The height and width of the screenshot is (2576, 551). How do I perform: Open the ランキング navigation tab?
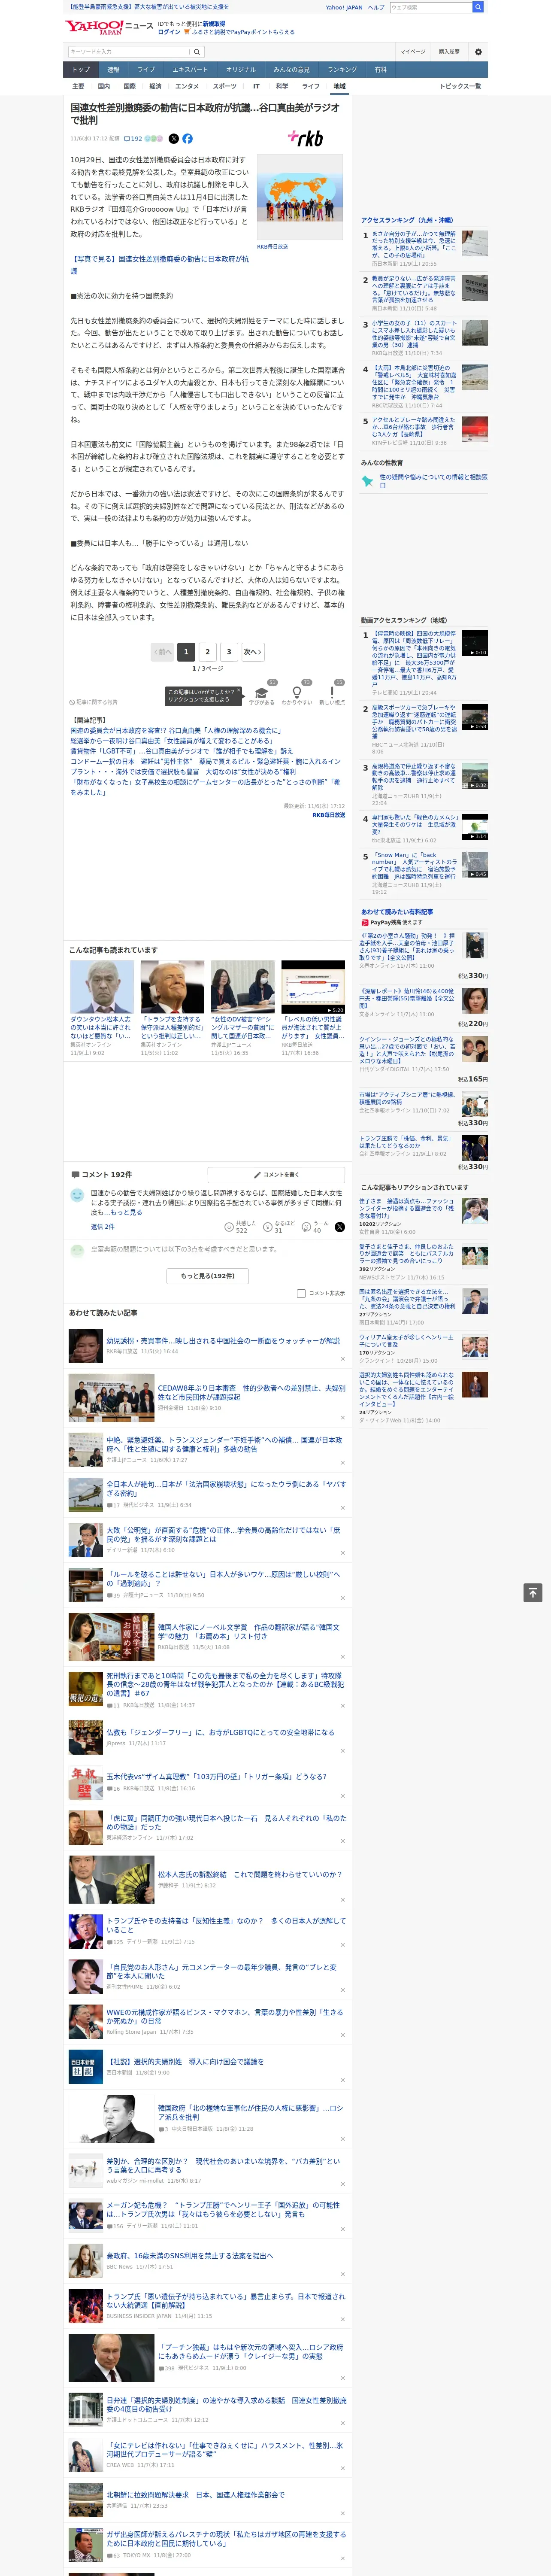pyautogui.click(x=342, y=70)
